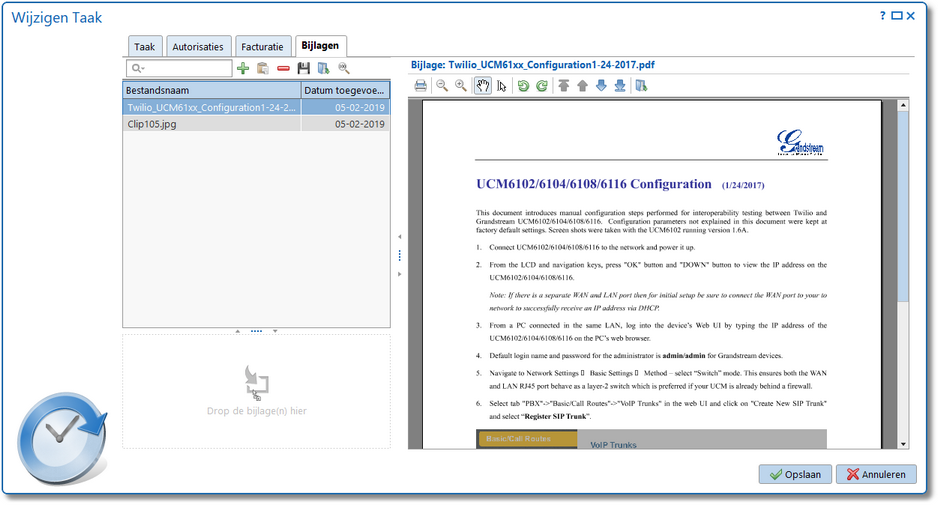Collapse the list panel with the left splitter arrow
The height and width of the screenshot is (505, 938).
tap(400, 237)
